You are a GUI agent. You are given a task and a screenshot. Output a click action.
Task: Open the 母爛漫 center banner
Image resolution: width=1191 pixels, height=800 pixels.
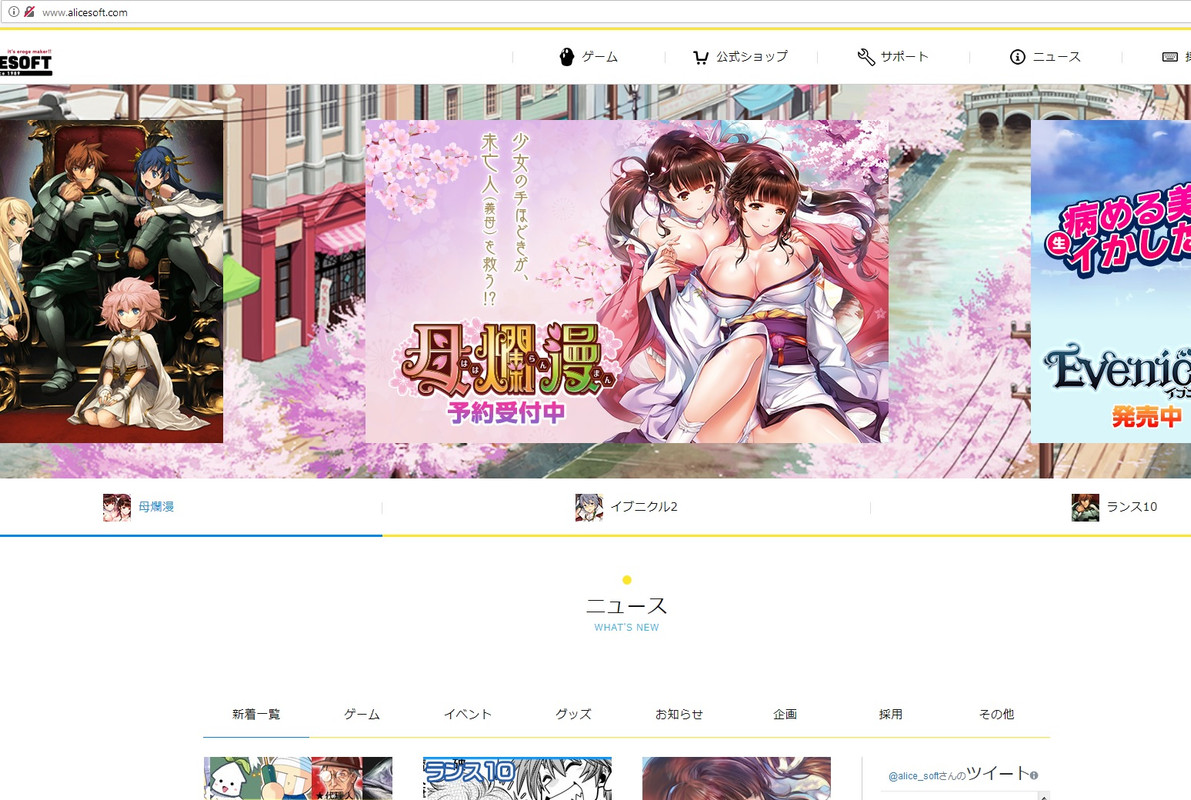coord(627,281)
